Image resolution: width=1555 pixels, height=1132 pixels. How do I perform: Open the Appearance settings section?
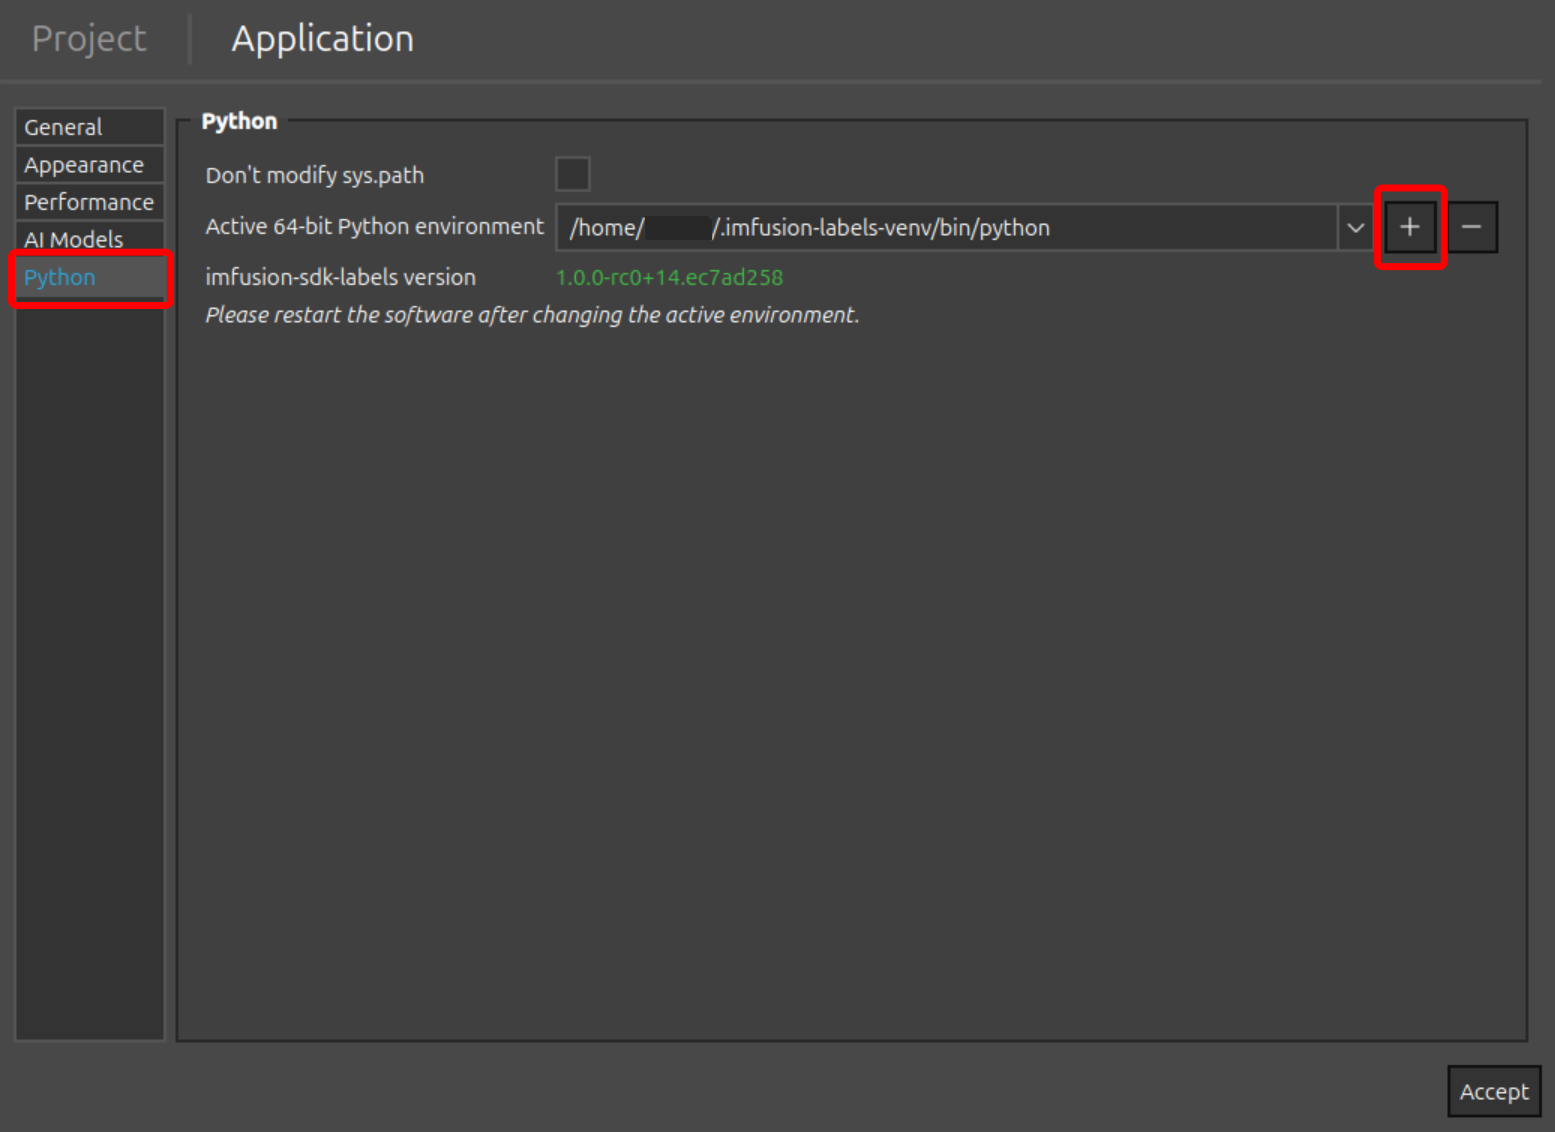[90, 165]
